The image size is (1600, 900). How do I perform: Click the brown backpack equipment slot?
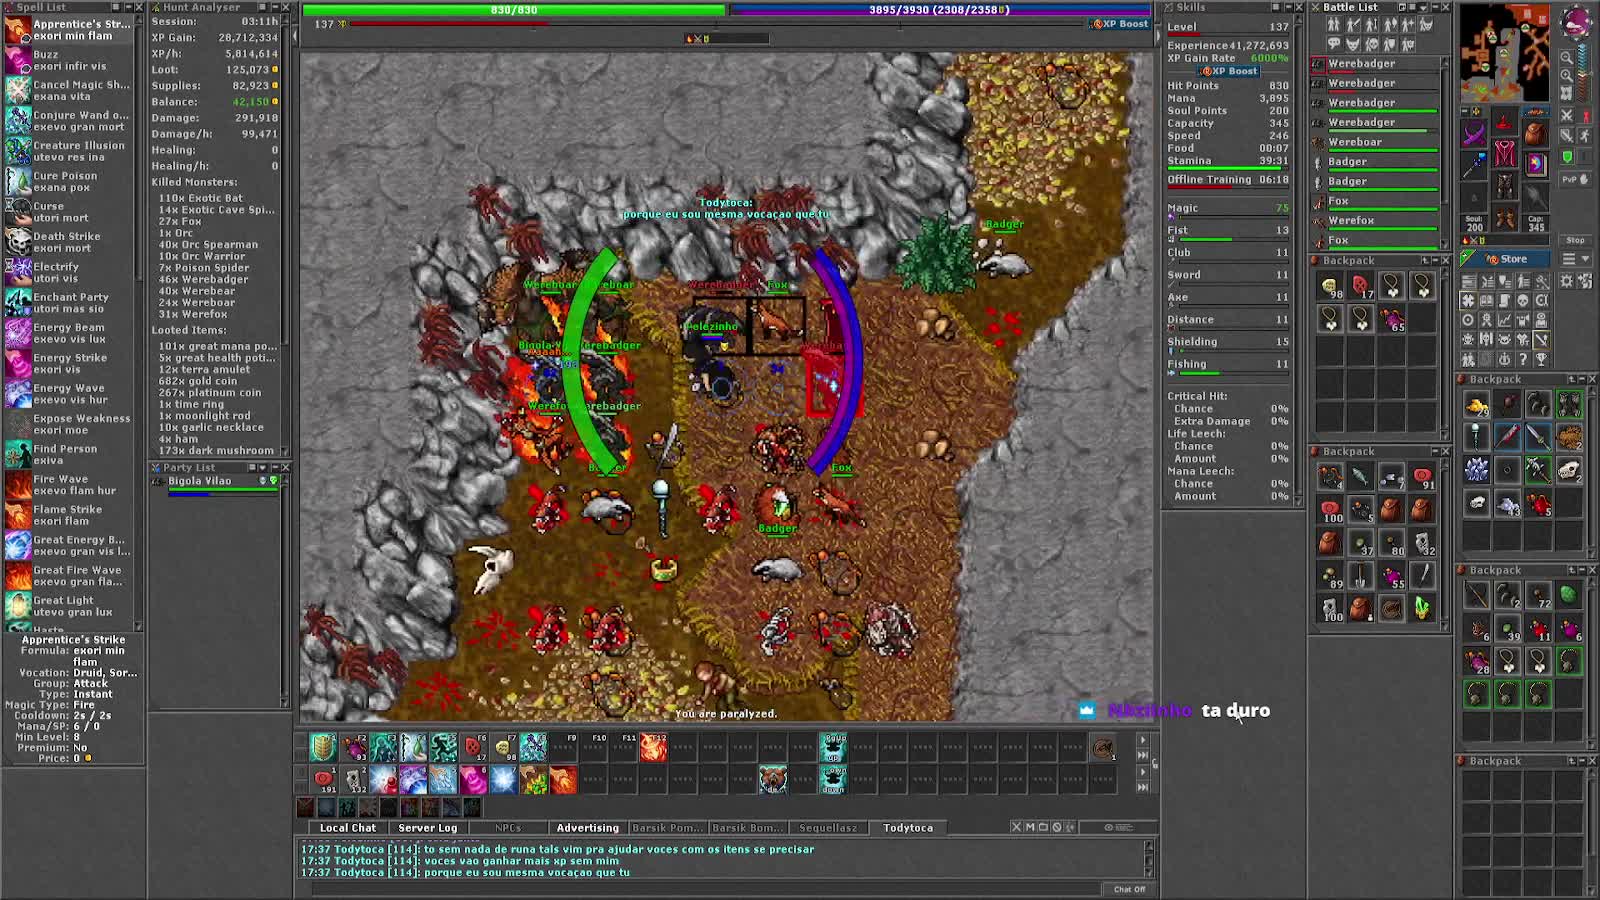click(x=1536, y=133)
